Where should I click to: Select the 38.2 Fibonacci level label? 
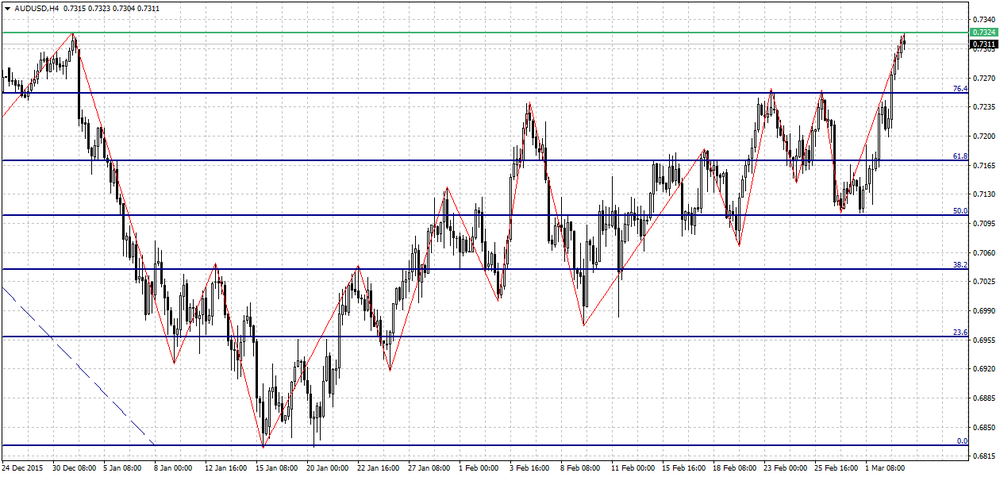960,265
